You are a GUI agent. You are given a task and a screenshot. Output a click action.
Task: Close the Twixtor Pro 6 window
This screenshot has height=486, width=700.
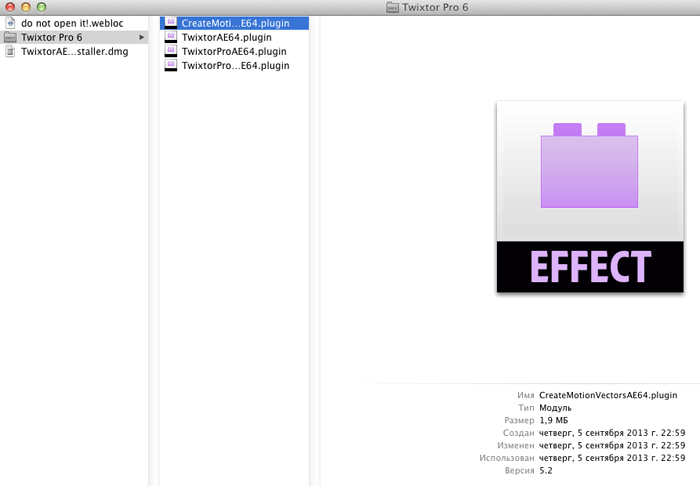(10, 7)
